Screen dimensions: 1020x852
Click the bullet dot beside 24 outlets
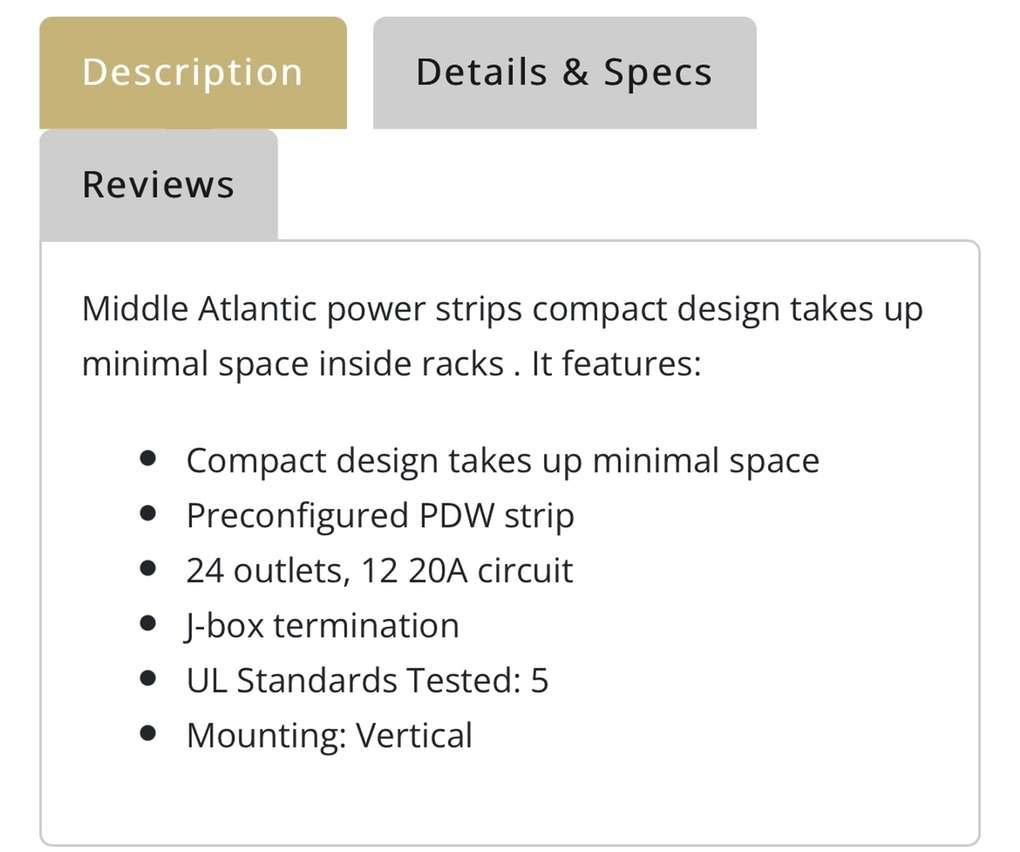[x=149, y=568]
